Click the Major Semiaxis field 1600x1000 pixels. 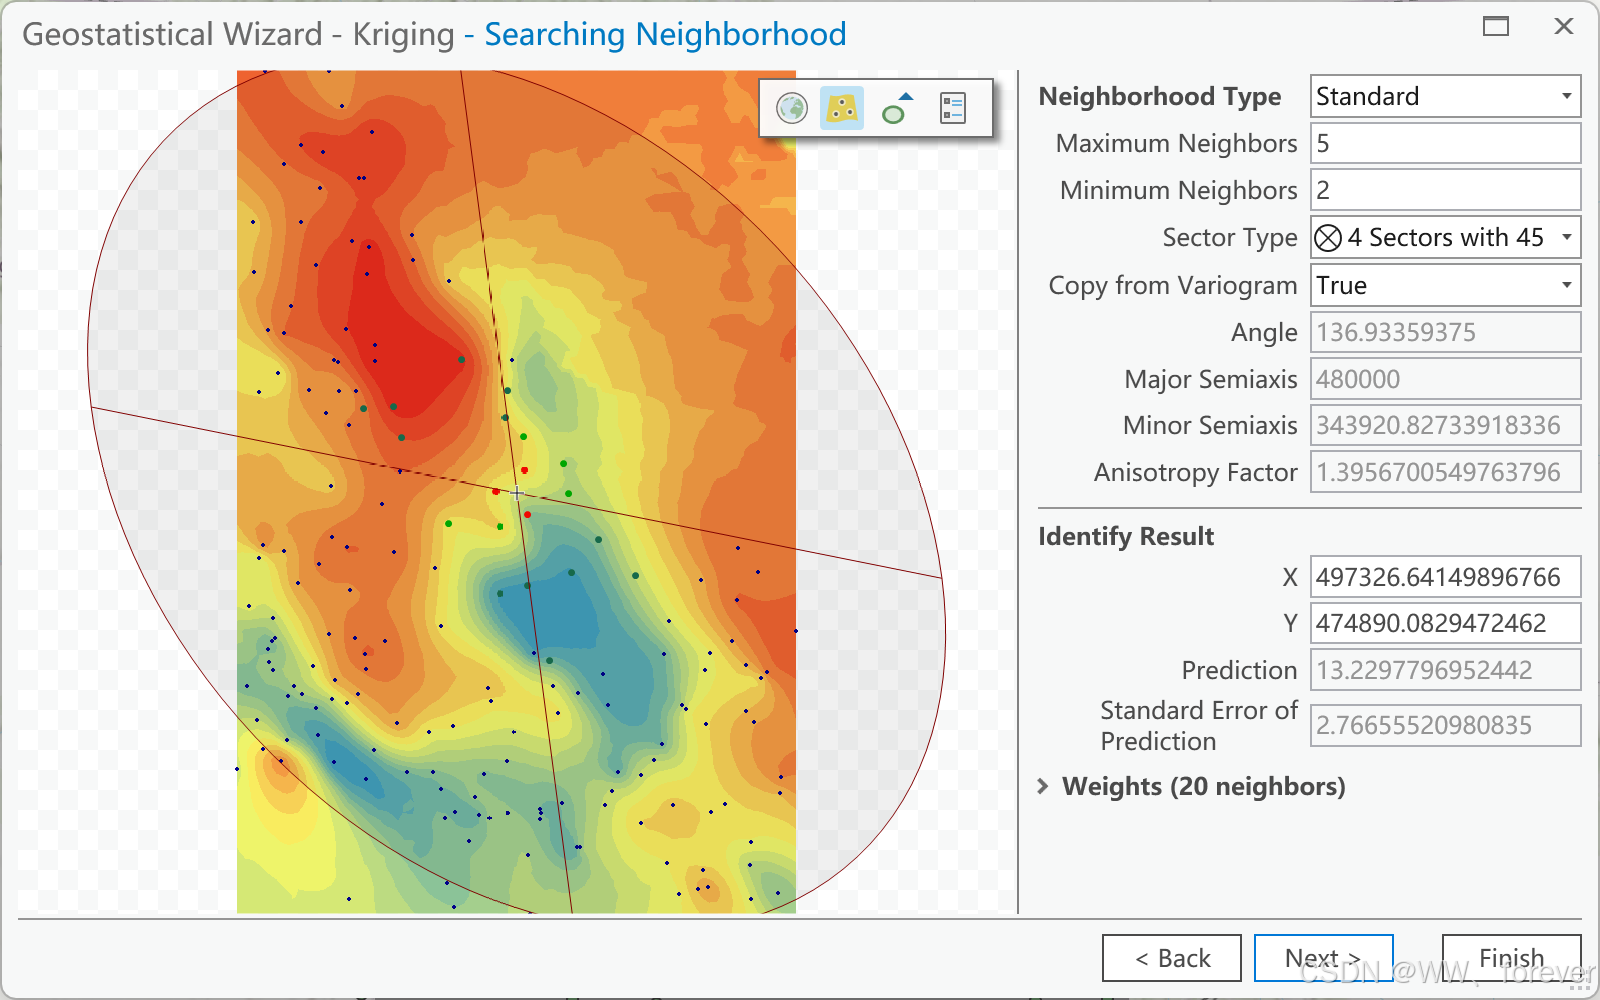coord(1445,379)
